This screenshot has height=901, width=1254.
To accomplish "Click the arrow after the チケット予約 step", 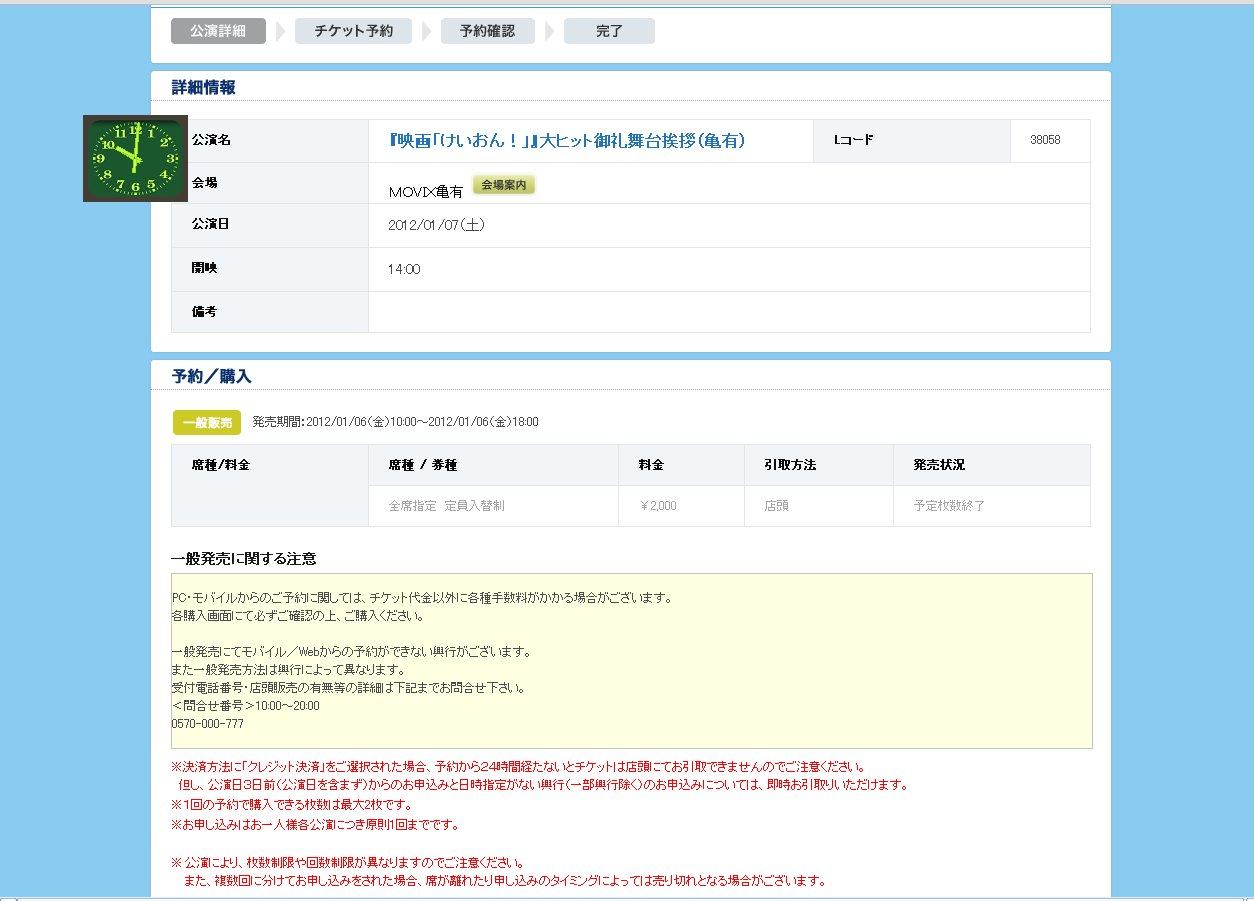I will (426, 32).
